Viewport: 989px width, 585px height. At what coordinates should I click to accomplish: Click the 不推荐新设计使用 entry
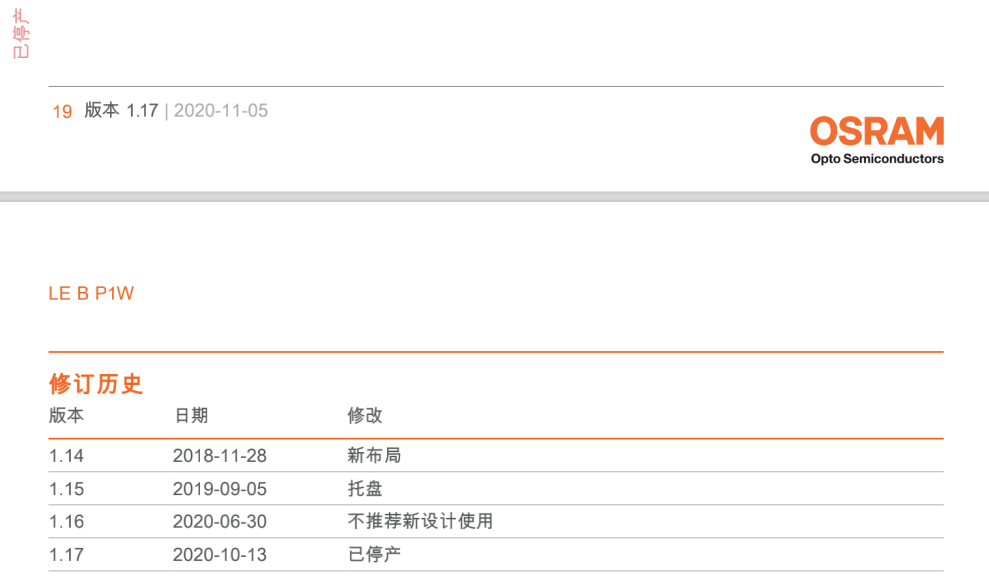point(420,521)
